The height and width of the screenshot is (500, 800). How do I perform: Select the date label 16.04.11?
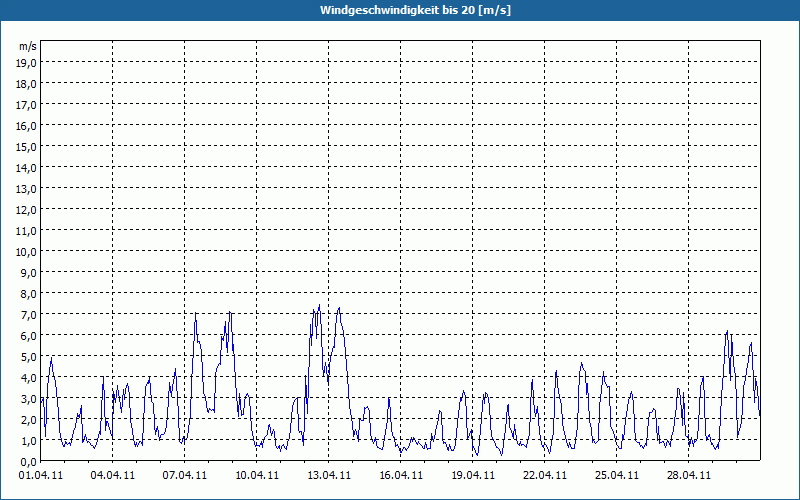point(401,475)
